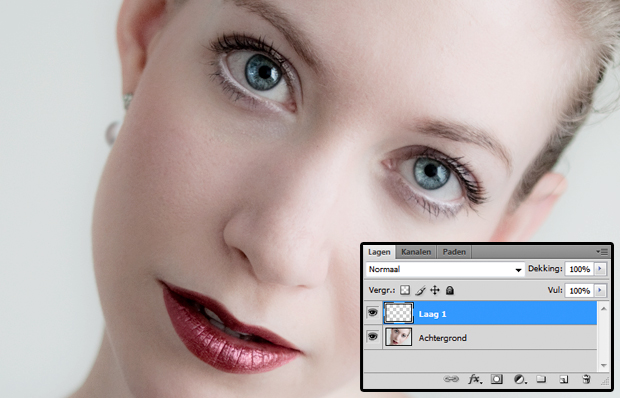620x398 pixels.
Task: Toggle lock all padlock icon
Action: point(450,290)
